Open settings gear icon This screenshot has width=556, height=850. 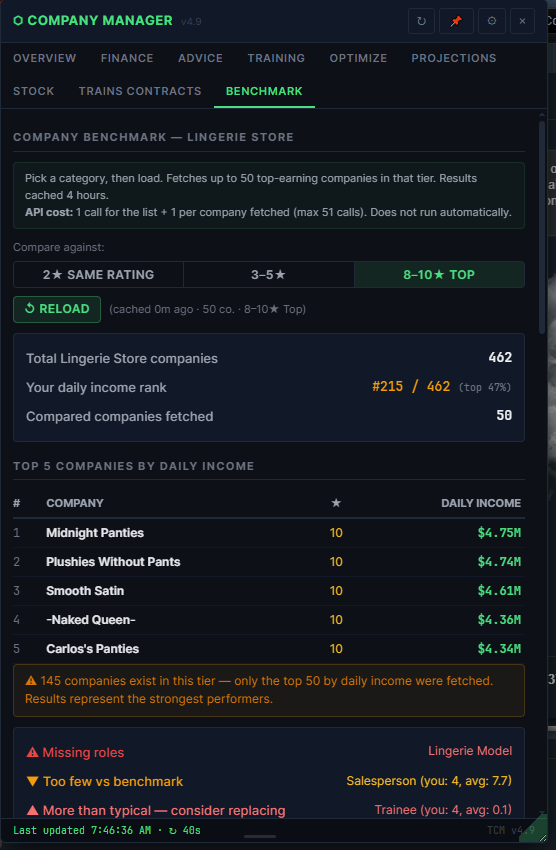(492, 21)
